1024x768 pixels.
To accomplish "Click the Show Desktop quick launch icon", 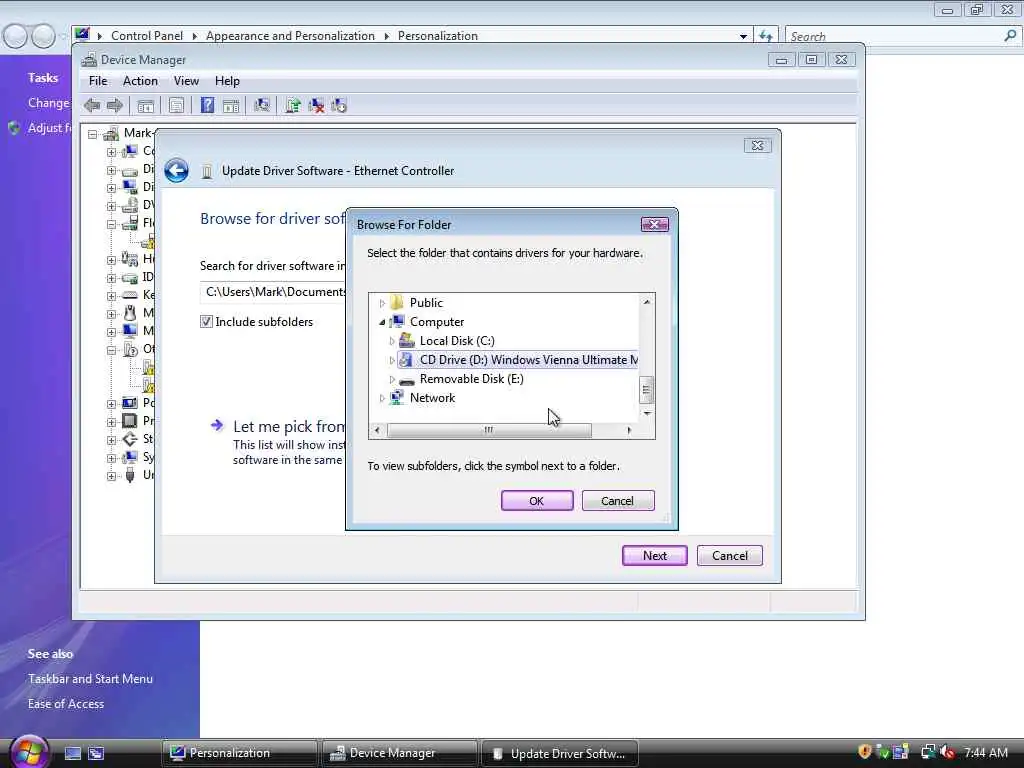I will coord(72,754).
